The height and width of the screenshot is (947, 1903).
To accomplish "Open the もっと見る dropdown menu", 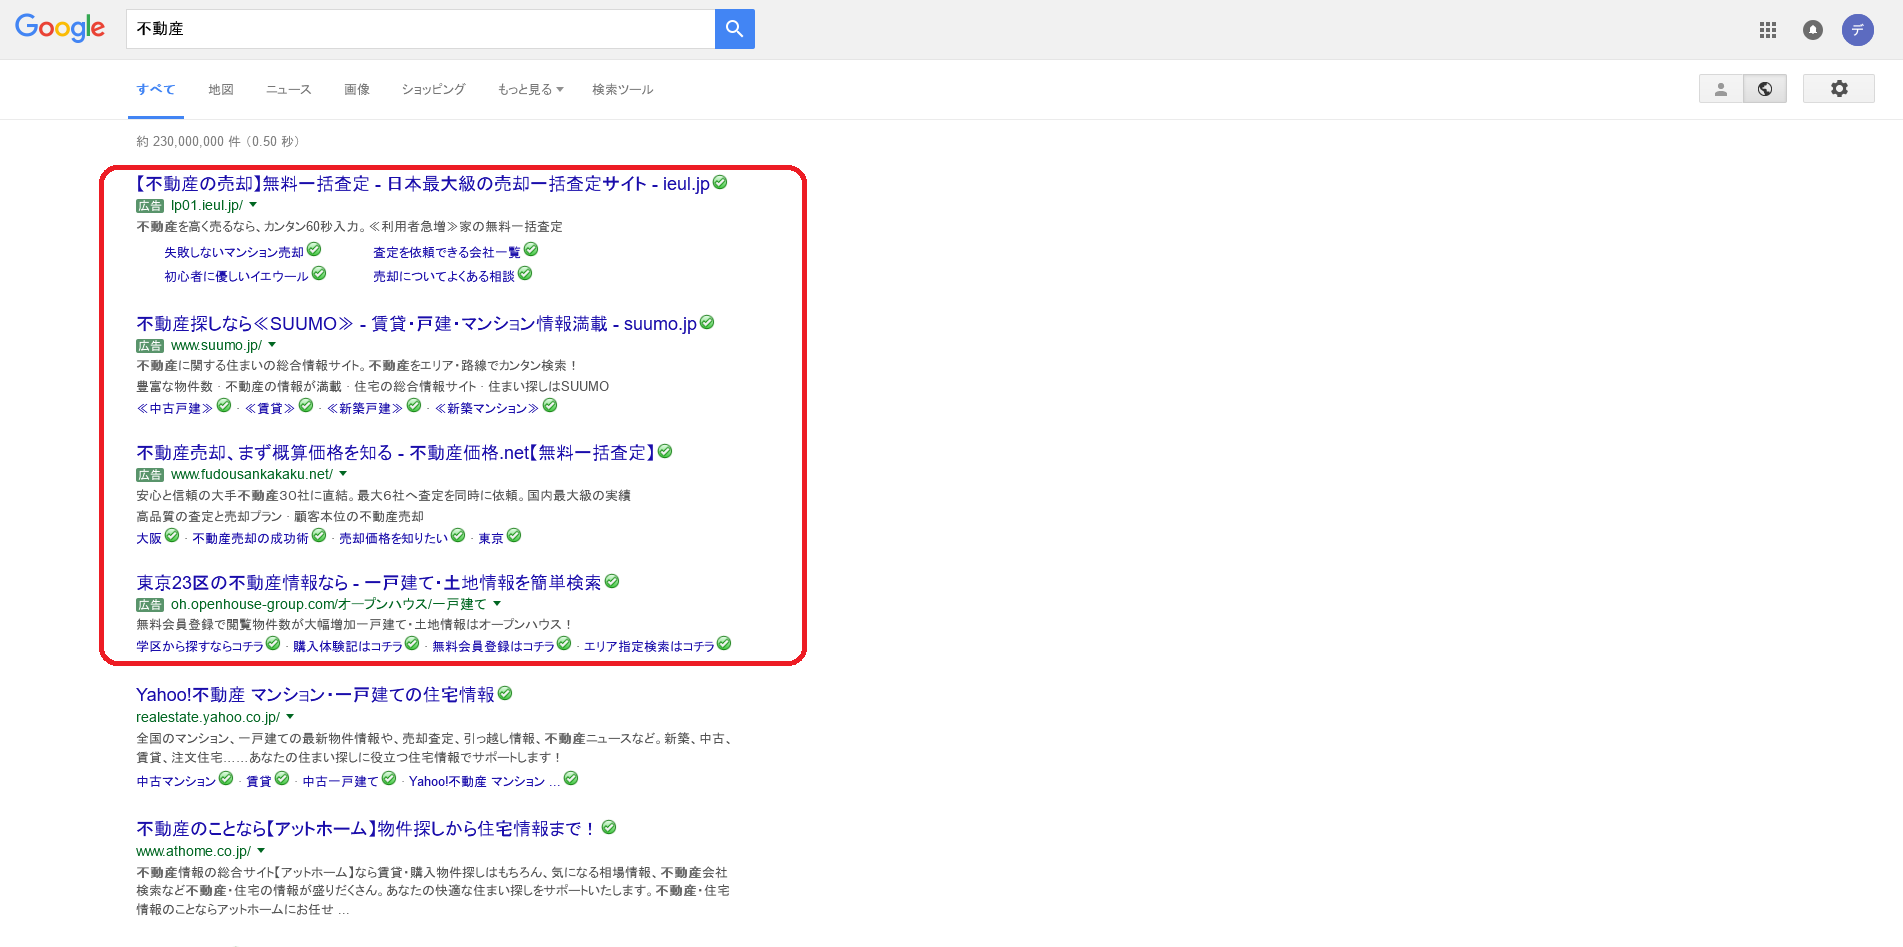I will [x=531, y=90].
